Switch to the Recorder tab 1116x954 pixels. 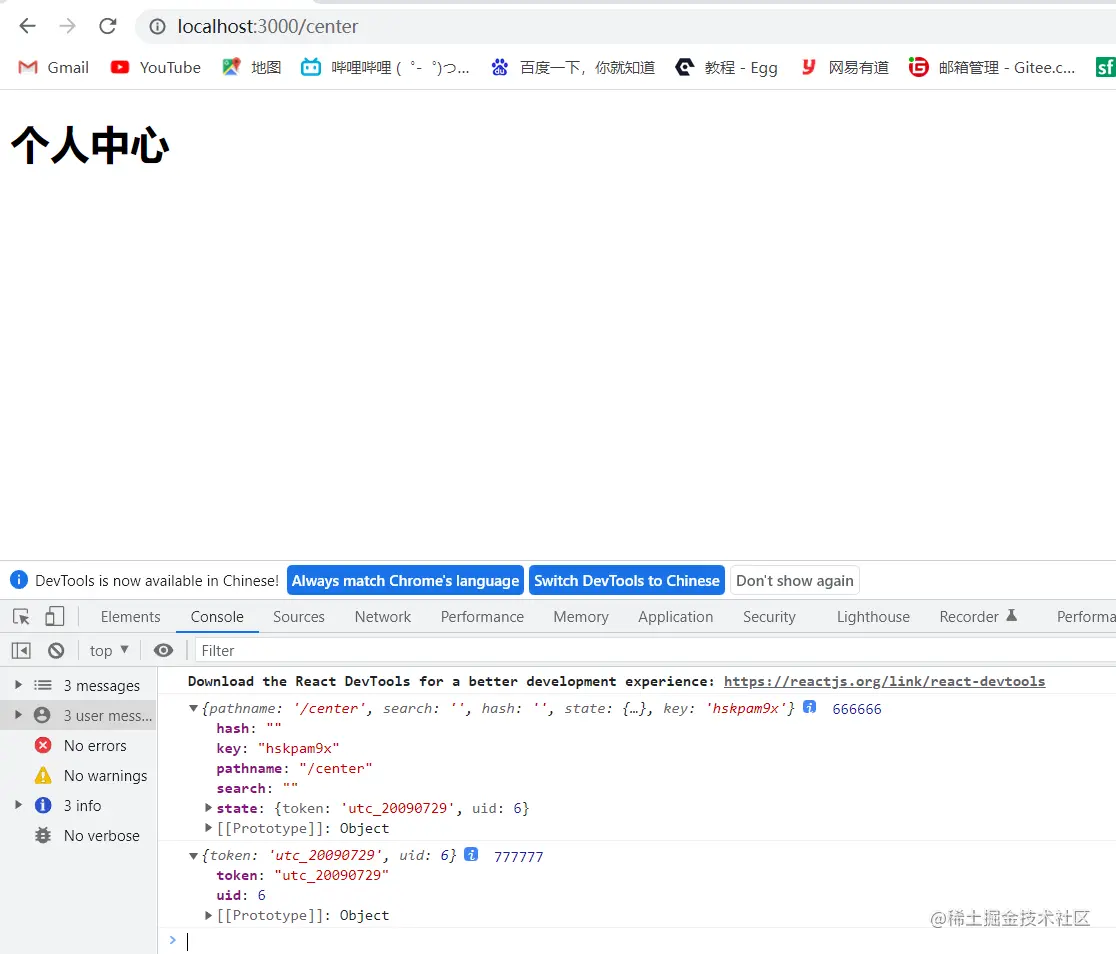coord(978,617)
